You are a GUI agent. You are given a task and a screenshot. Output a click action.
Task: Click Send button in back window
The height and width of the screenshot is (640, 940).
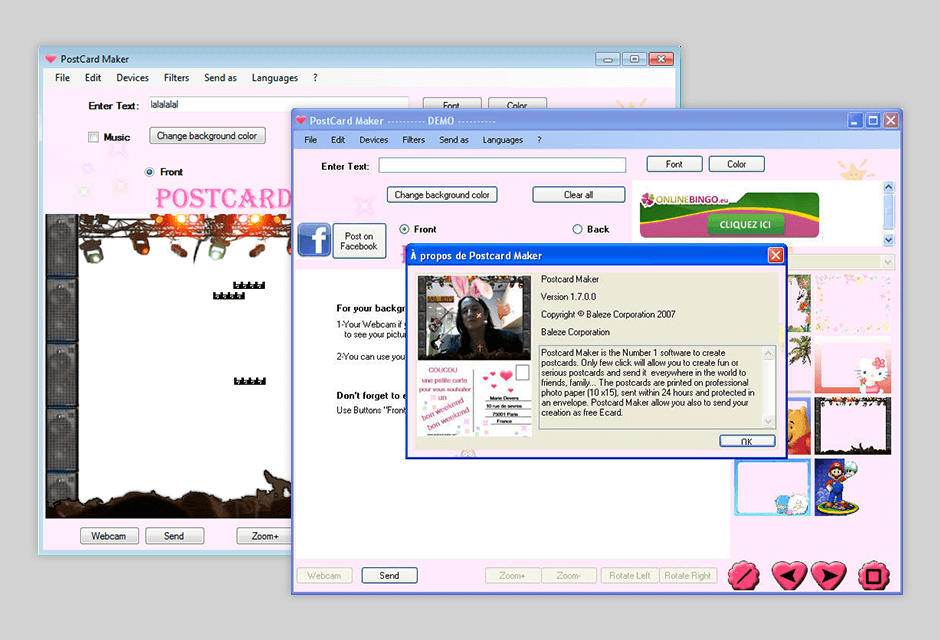[x=174, y=536]
